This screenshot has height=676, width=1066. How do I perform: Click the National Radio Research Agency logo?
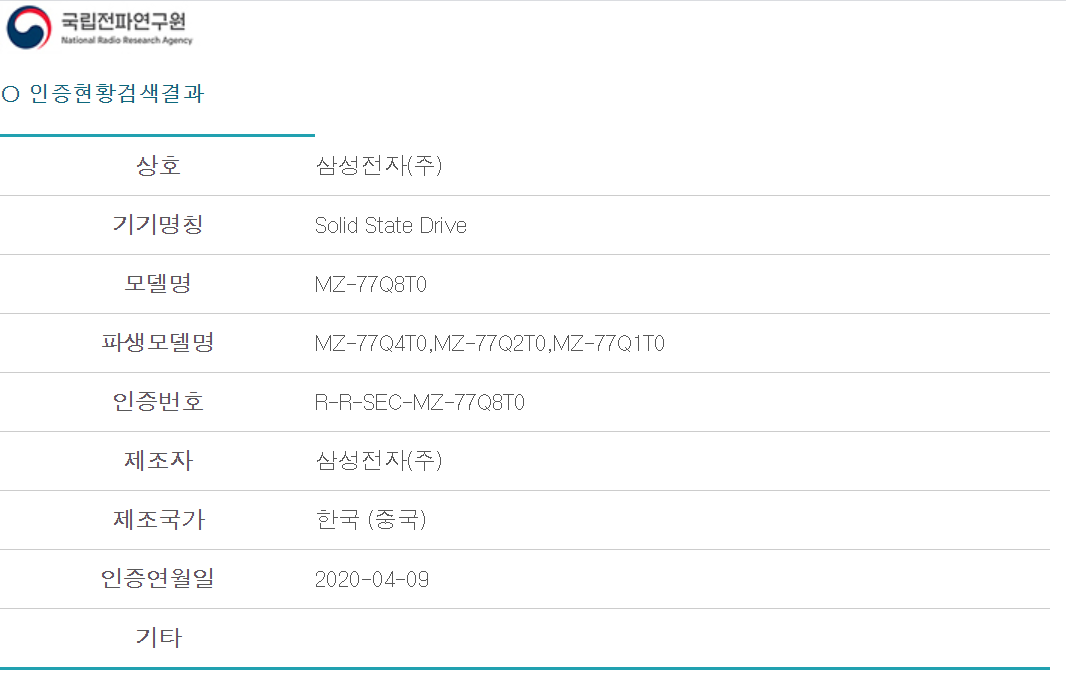(x=28, y=28)
